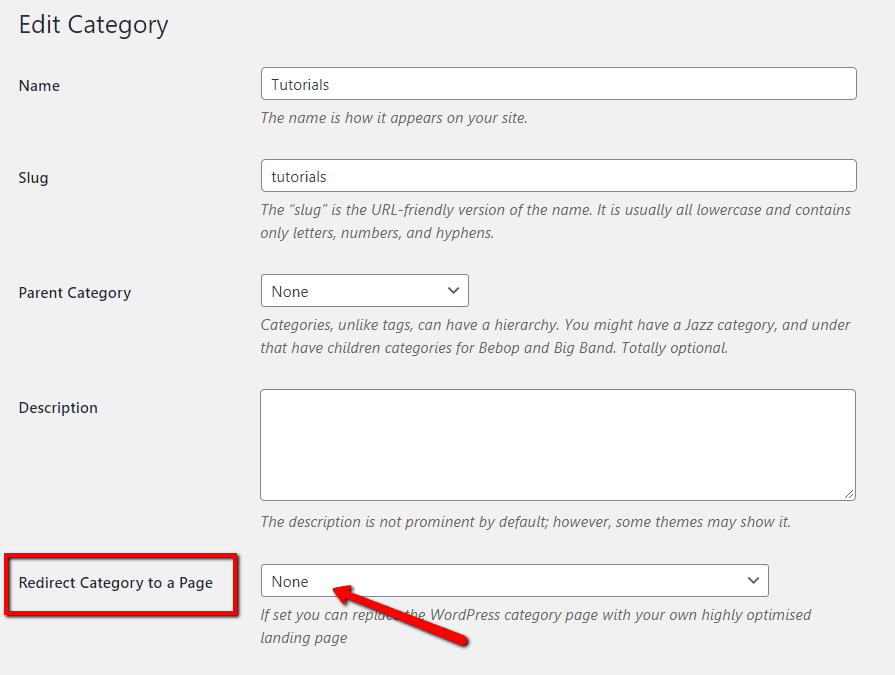Click the Description box resize handle
Screen dimensions: 895x675
[x=849, y=493]
